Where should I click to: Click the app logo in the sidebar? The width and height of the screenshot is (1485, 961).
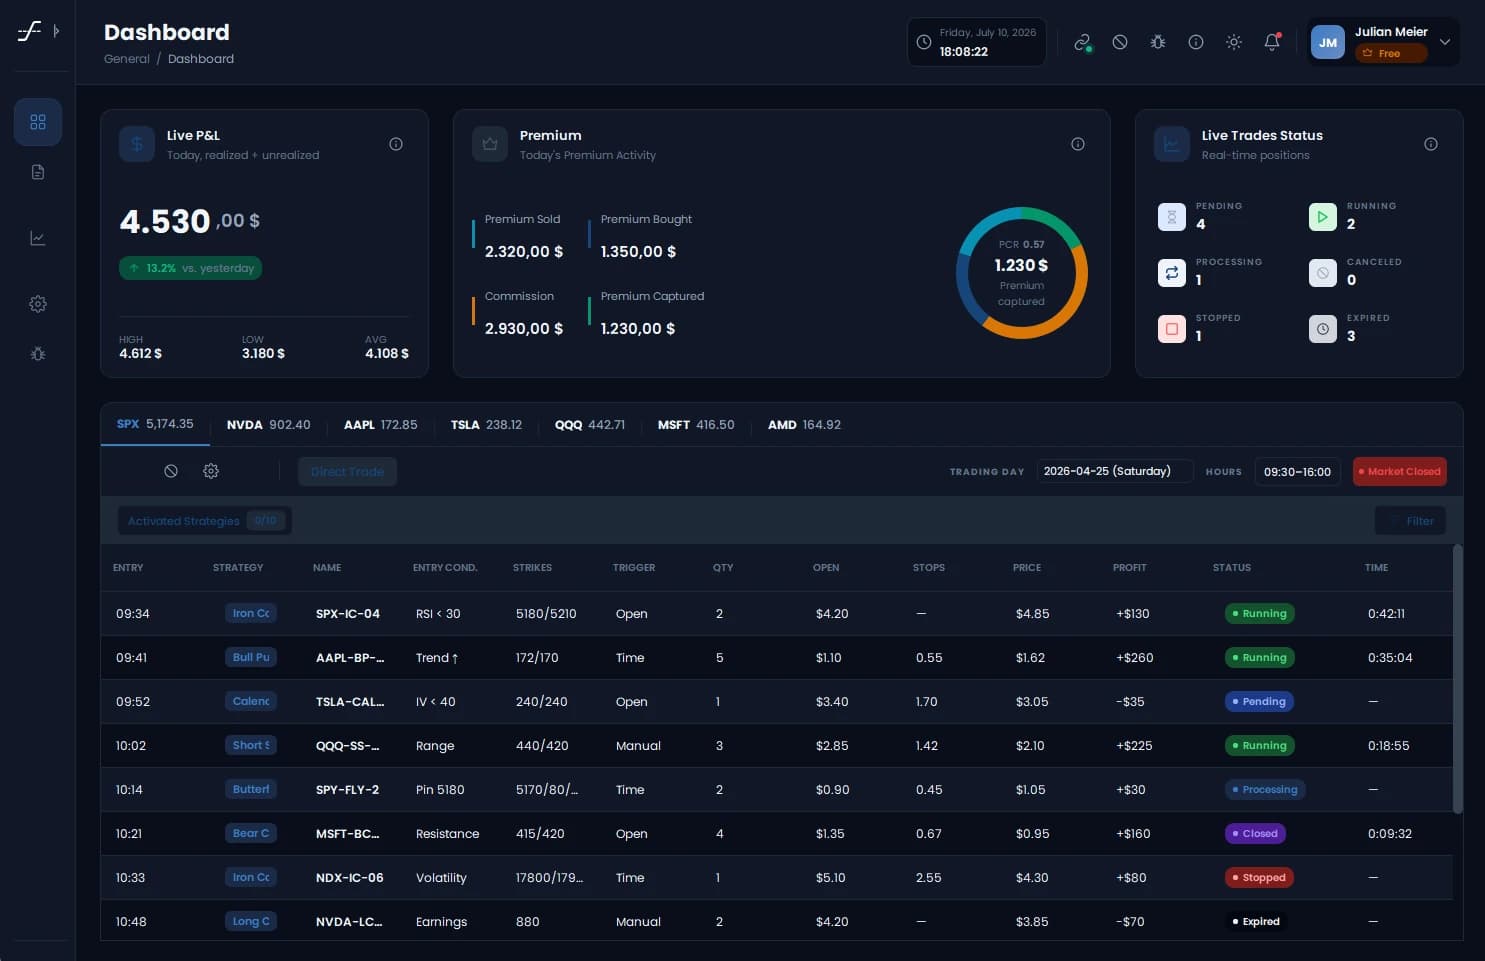click(x=29, y=31)
